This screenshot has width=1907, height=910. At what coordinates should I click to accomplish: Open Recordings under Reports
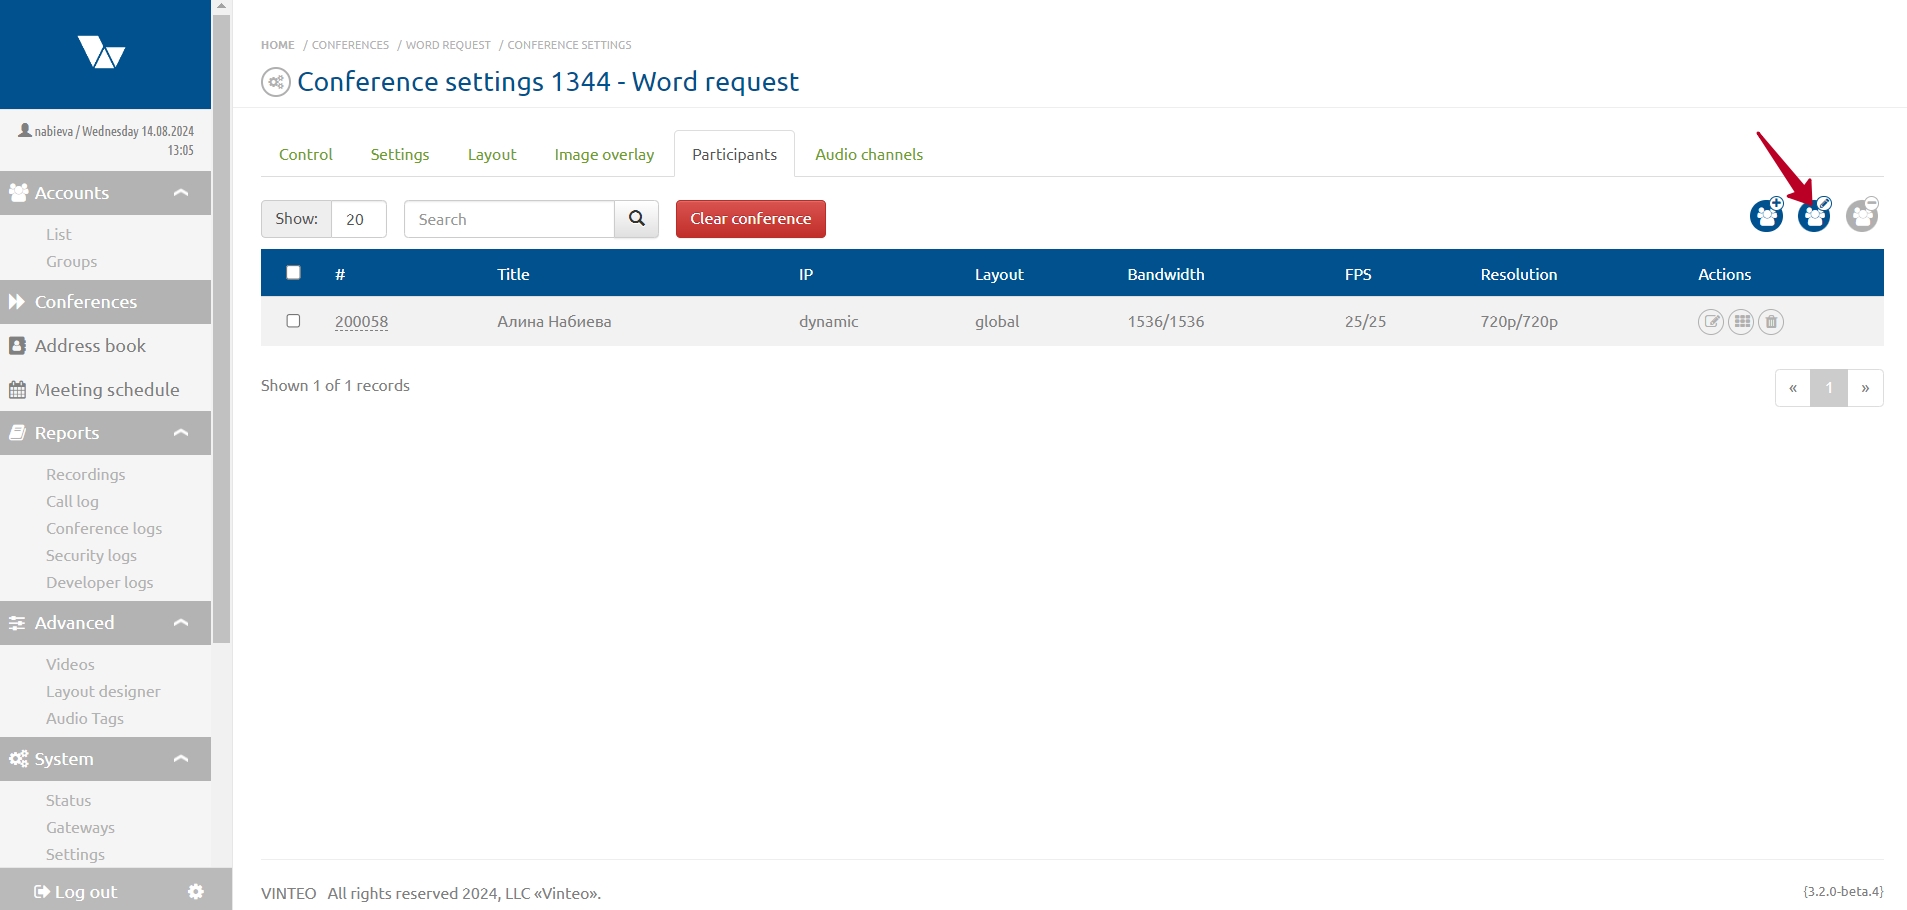tap(86, 474)
